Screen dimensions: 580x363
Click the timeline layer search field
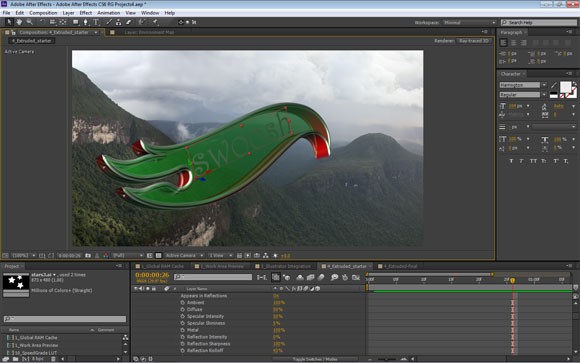click(213, 277)
